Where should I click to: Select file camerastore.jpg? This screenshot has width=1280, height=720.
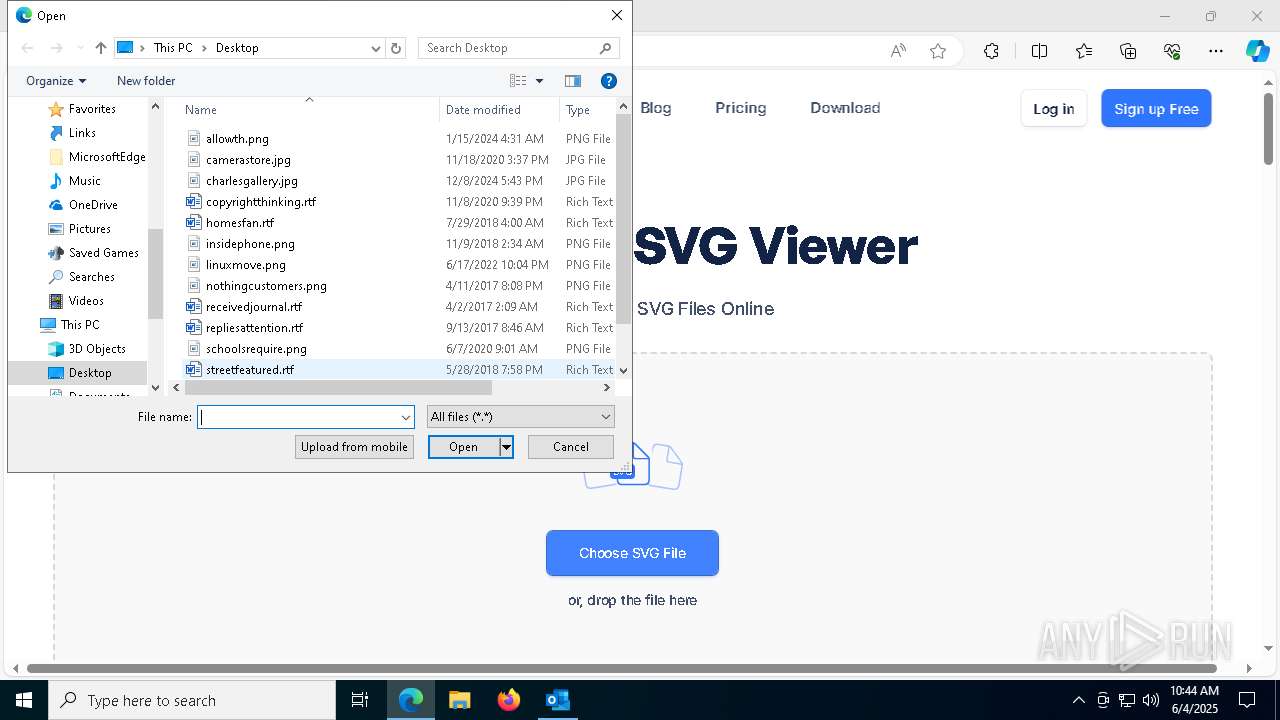pos(248,160)
